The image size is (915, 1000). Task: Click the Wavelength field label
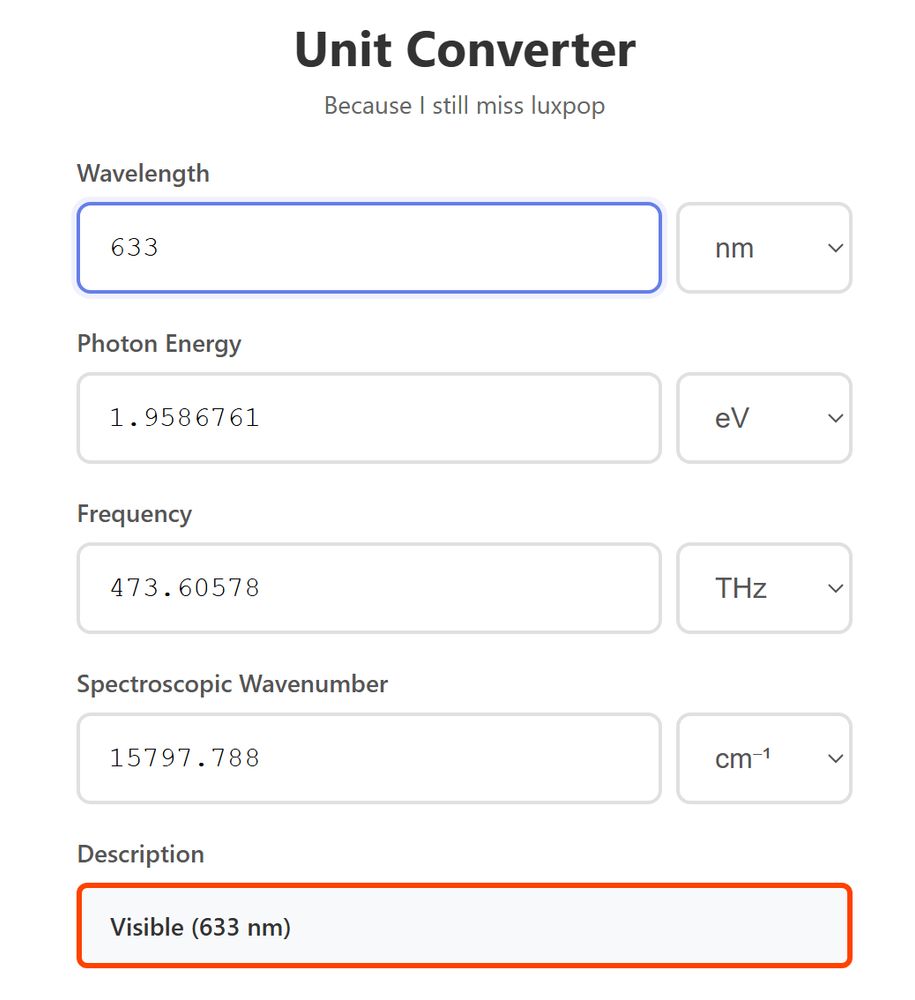click(x=143, y=173)
